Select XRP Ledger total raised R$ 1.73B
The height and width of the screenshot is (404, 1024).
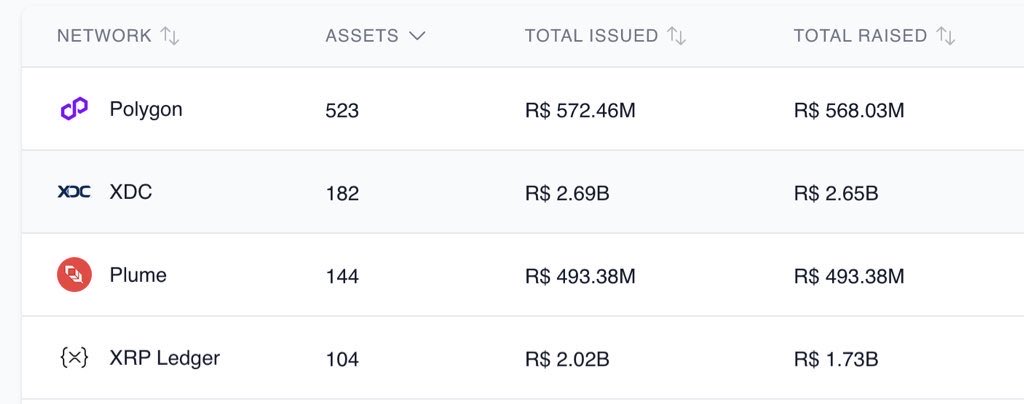tap(836, 359)
